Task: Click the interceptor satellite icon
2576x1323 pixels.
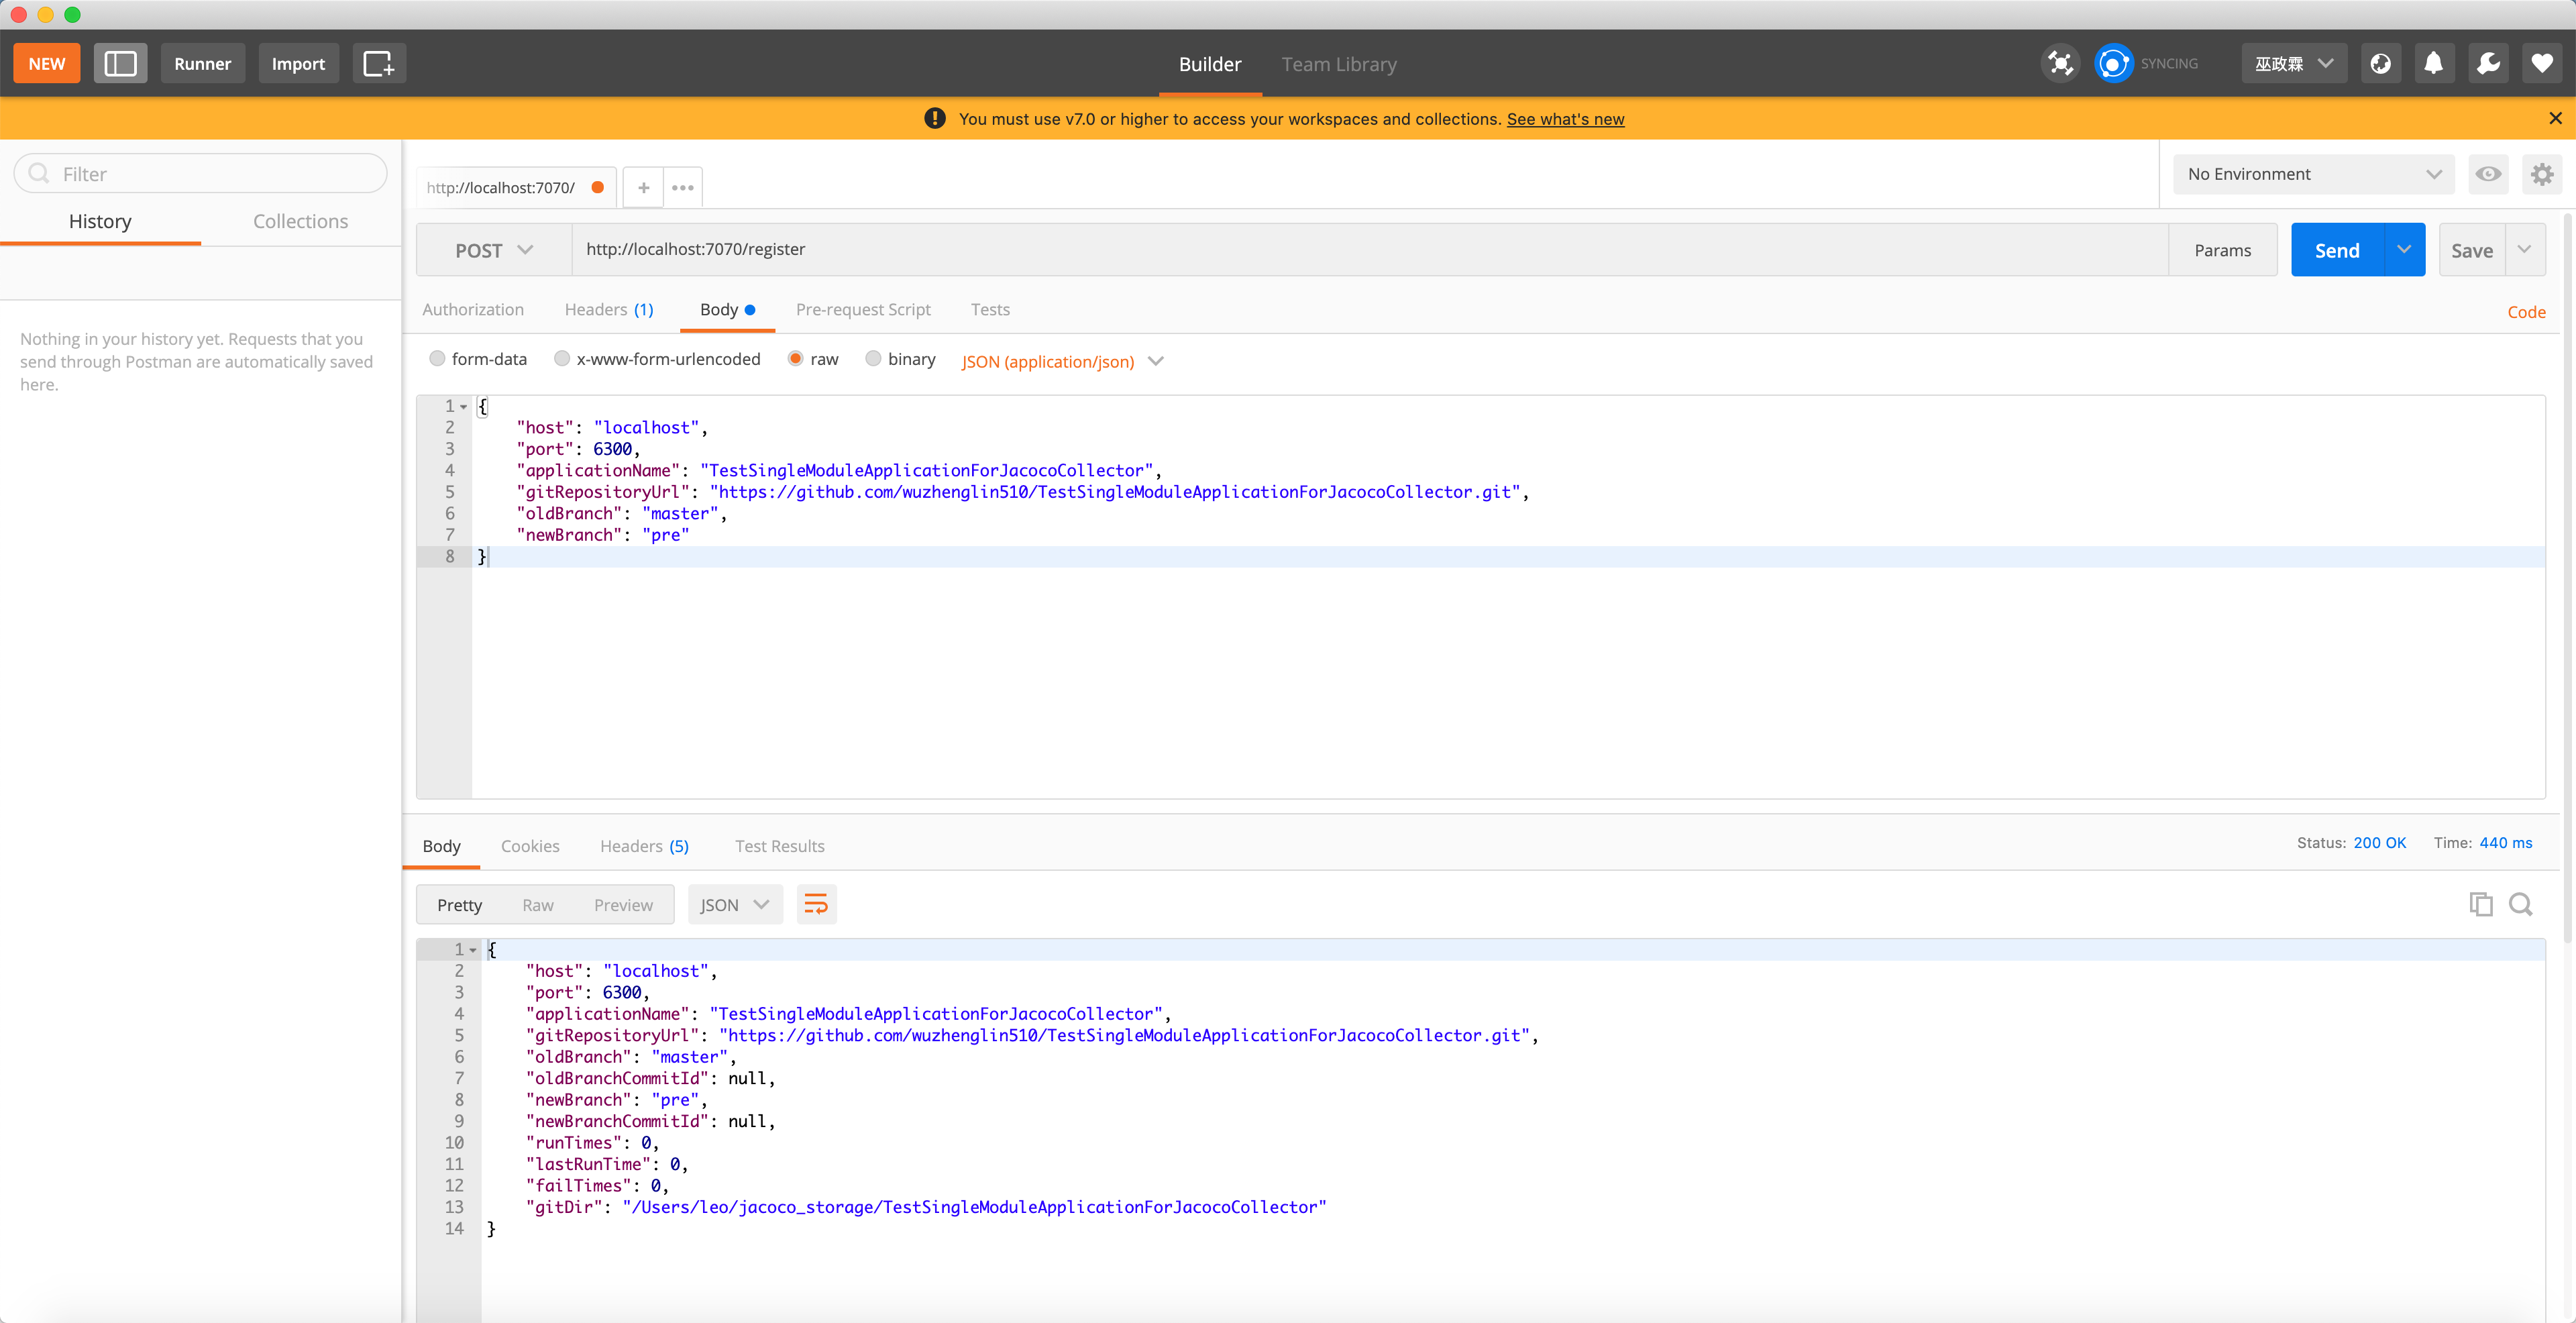Action: click(x=2060, y=63)
